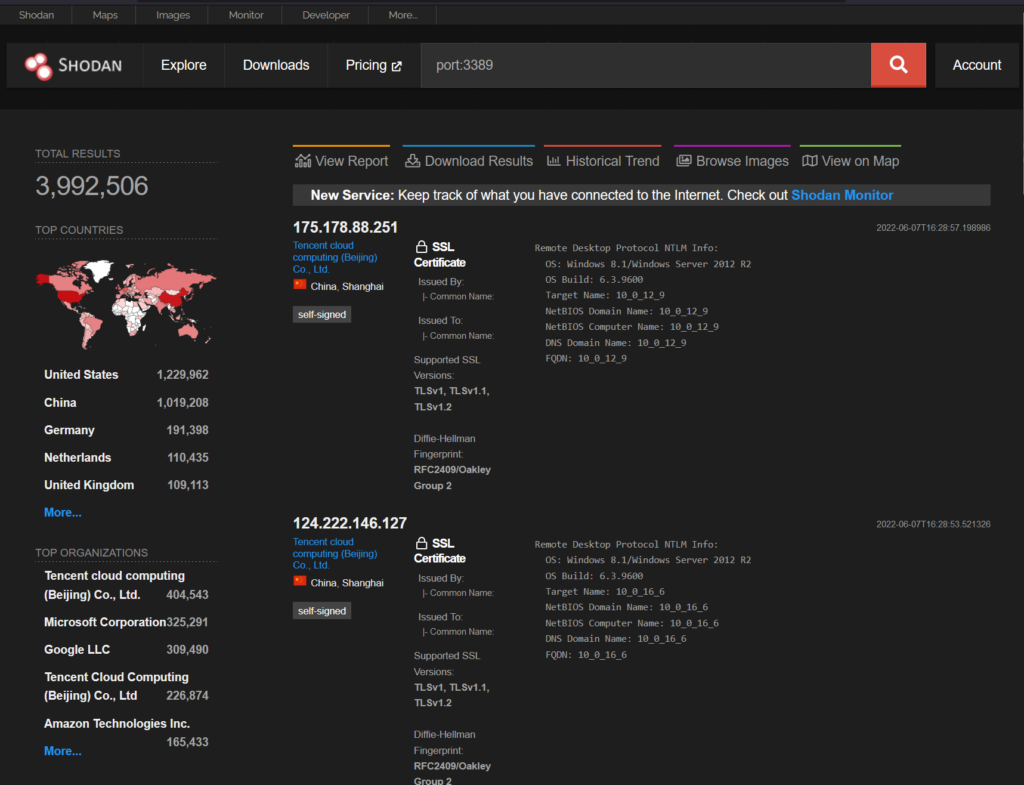Click the China count 1,019,208
Image resolution: width=1024 pixels, height=785 pixels.
click(x=183, y=403)
